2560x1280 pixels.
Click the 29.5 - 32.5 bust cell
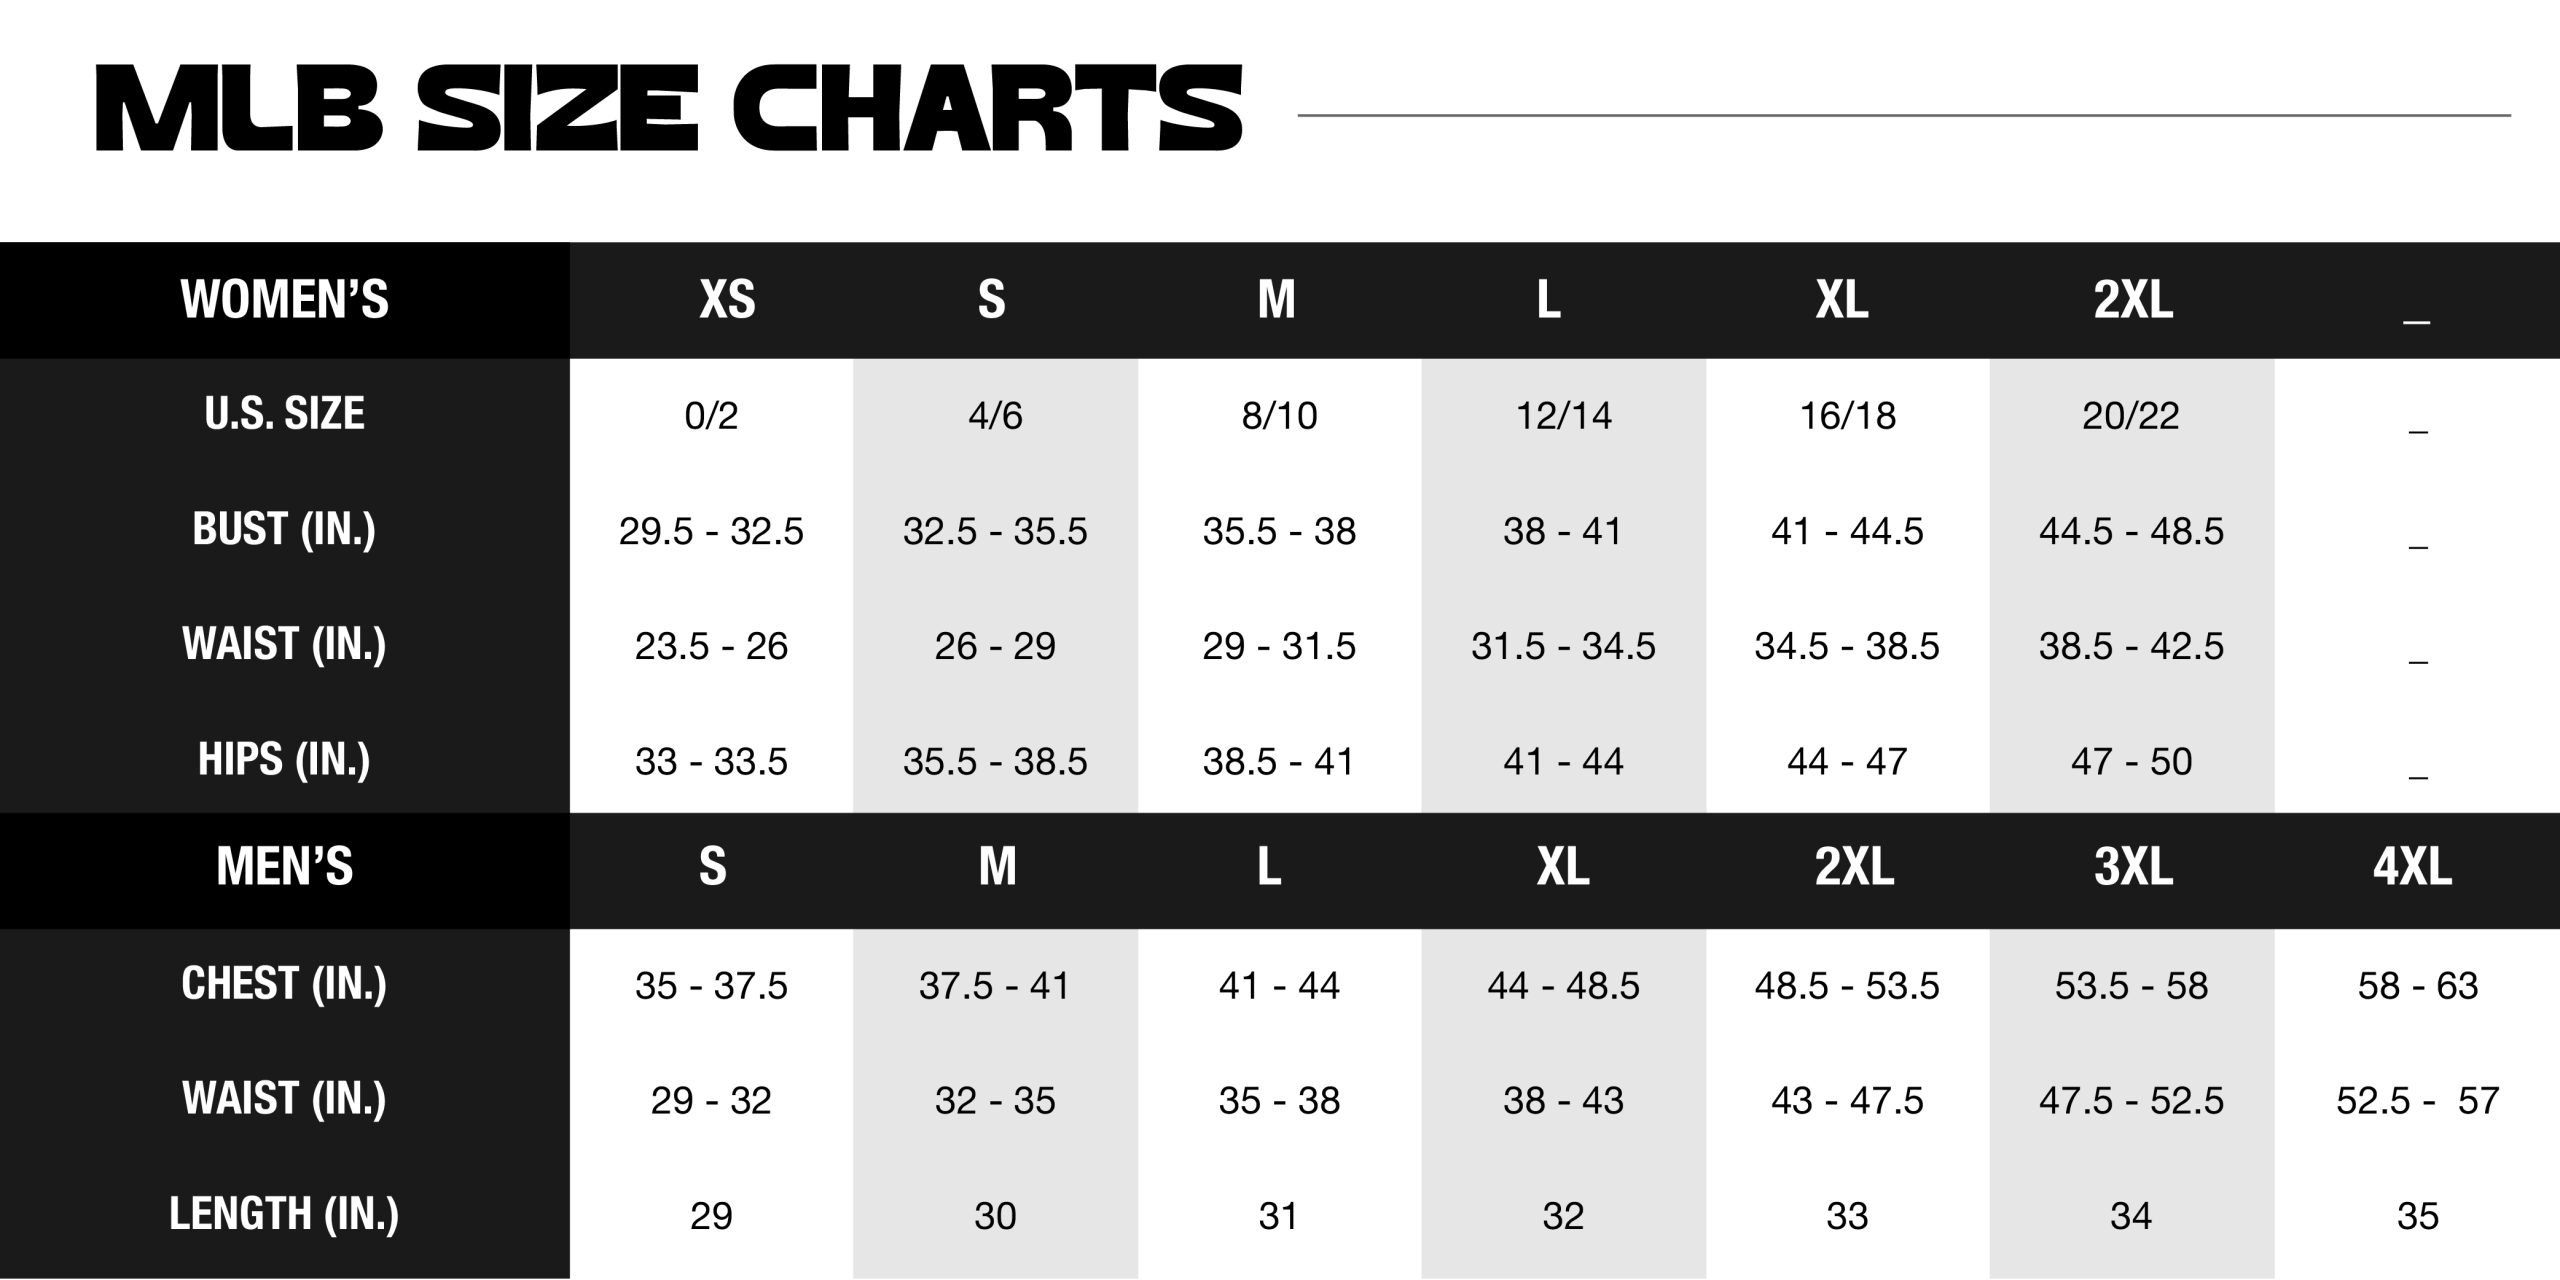coord(711,531)
